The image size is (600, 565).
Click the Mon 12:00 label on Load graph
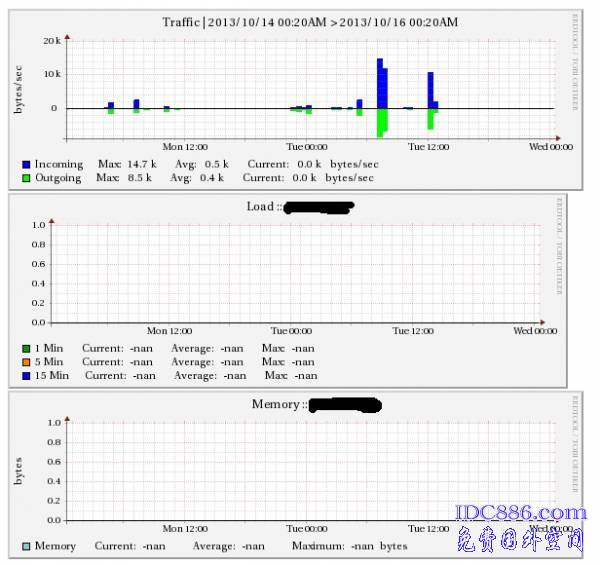click(x=169, y=330)
